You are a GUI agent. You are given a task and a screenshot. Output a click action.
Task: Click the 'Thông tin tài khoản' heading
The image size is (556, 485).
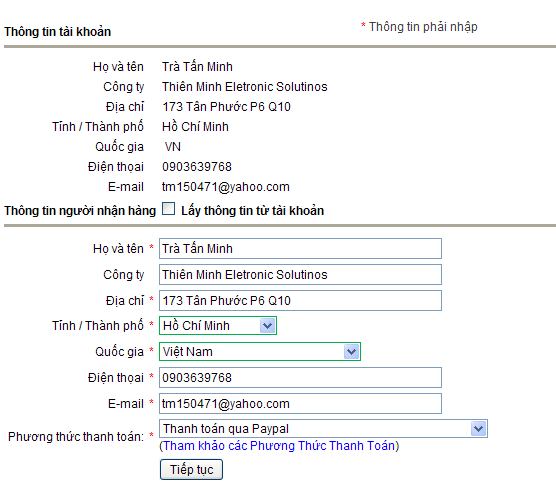[57, 32]
